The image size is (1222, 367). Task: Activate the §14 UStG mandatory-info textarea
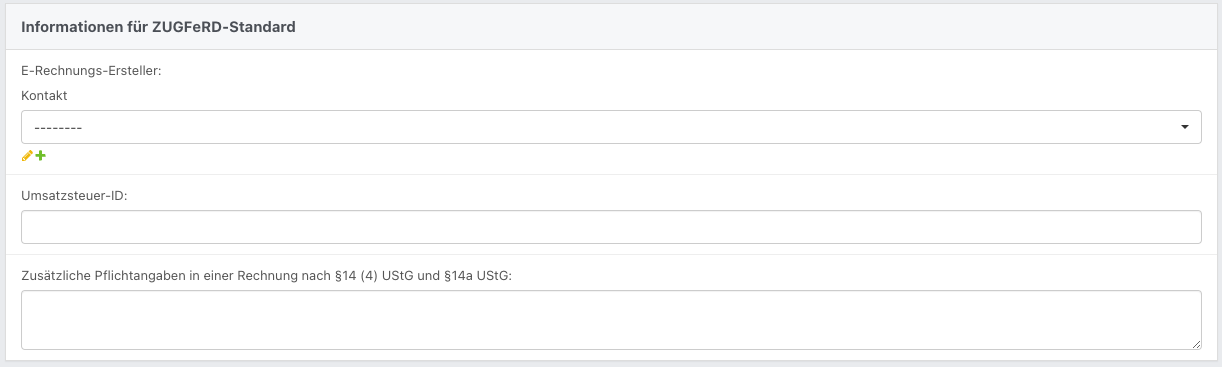click(611, 320)
